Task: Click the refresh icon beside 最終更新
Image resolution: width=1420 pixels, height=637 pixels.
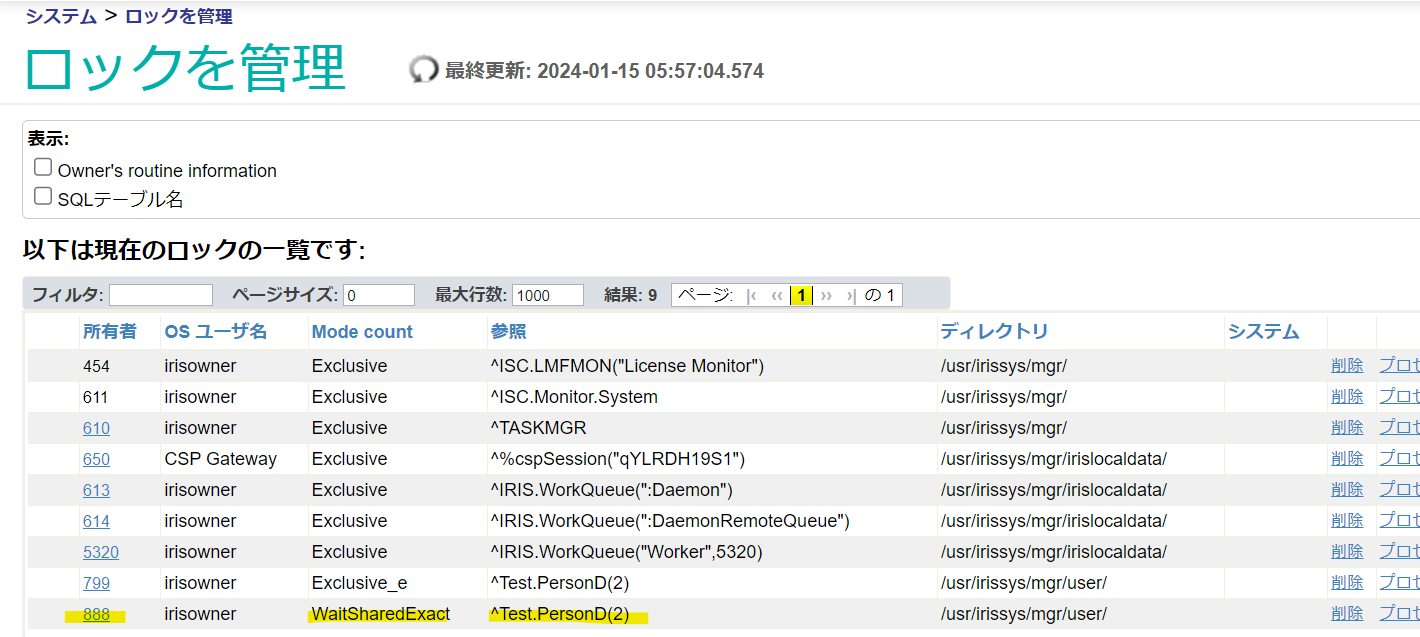Action: (x=424, y=69)
